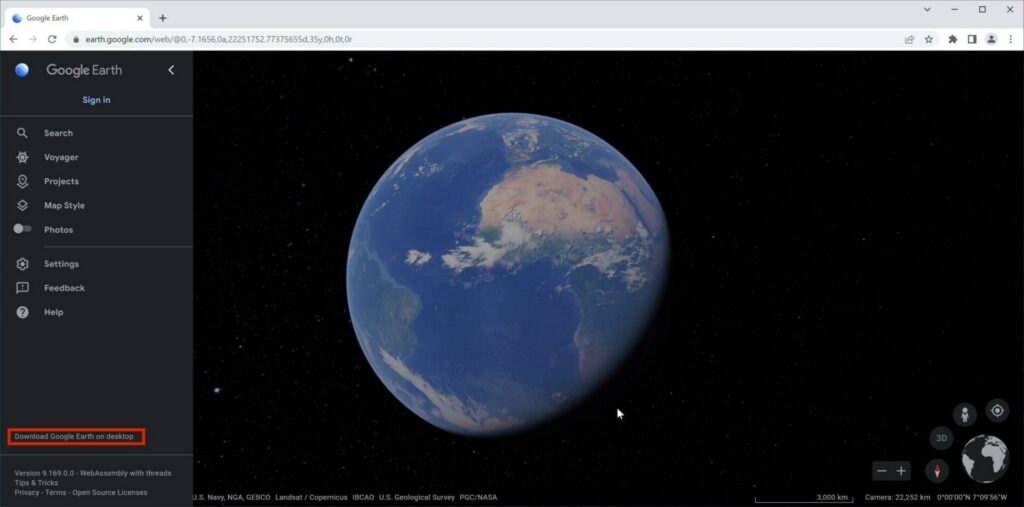Select the Google Earth browser tab
Screen dimensions: 1024x507
pos(77,18)
